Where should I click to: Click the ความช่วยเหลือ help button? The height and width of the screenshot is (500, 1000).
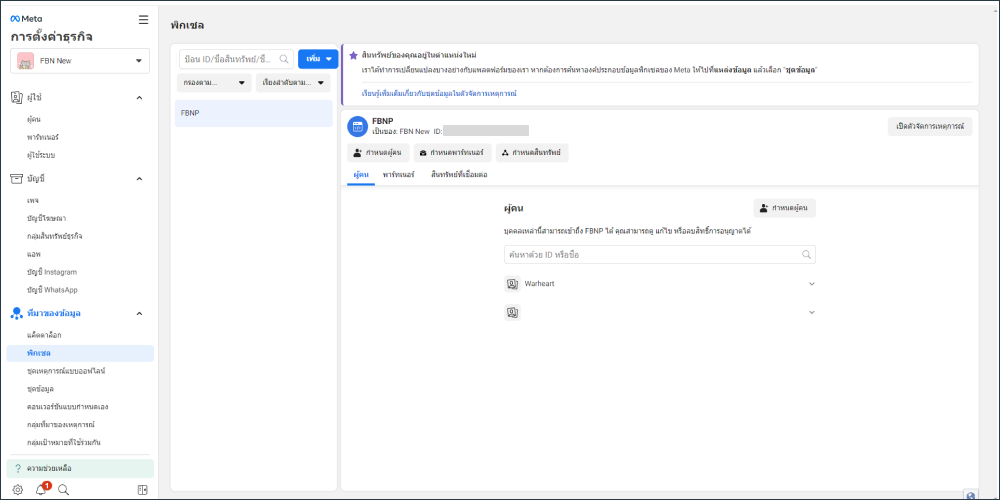(x=80, y=468)
